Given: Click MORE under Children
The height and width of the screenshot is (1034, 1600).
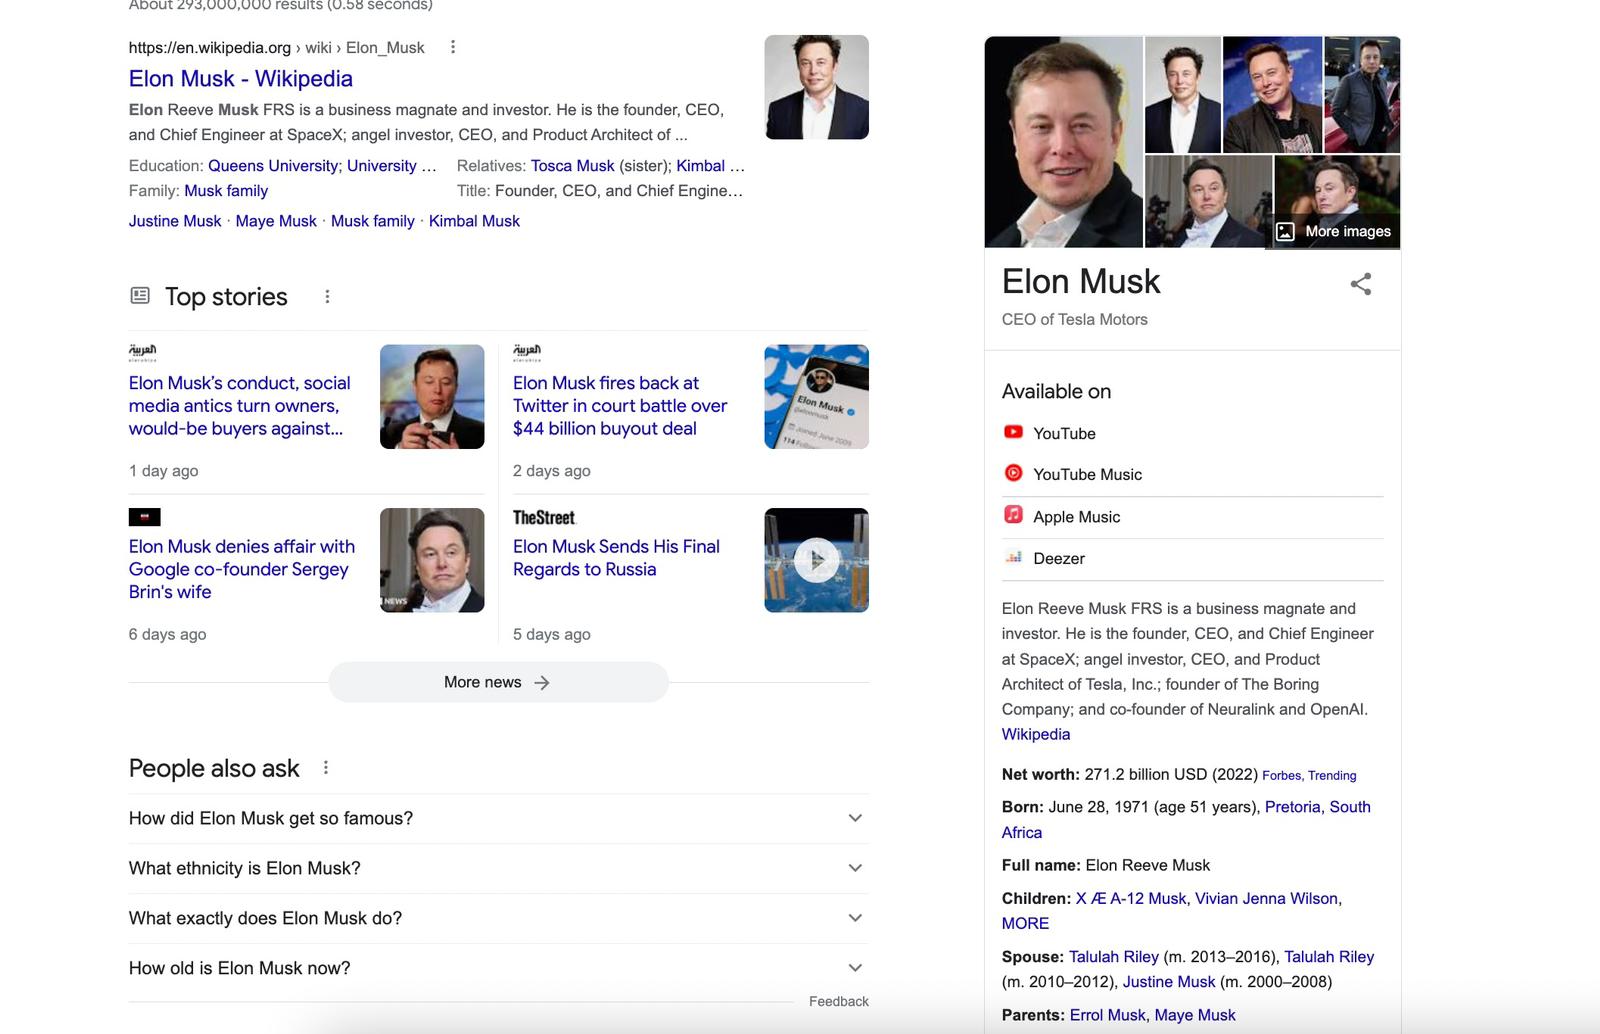Looking at the screenshot, I should point(1025,924).
